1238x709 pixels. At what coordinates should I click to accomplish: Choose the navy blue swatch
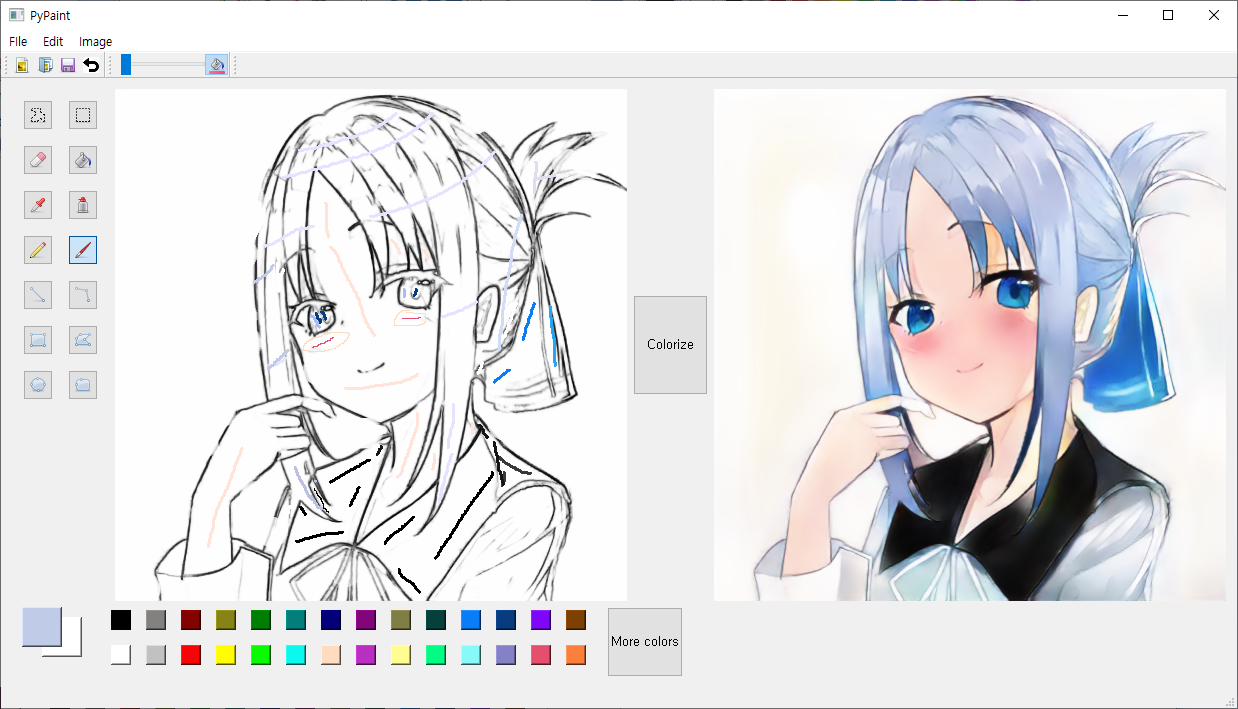click(x=331, y=620)
